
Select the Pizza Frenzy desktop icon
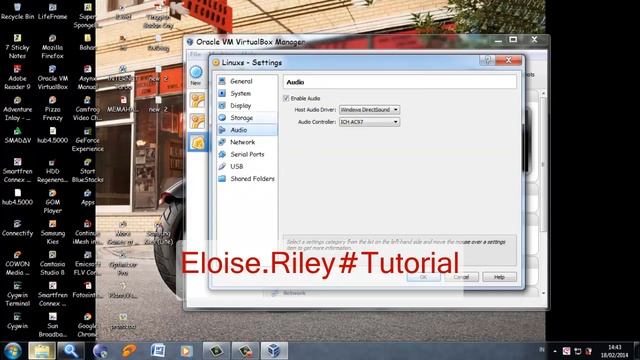[52, 109]
